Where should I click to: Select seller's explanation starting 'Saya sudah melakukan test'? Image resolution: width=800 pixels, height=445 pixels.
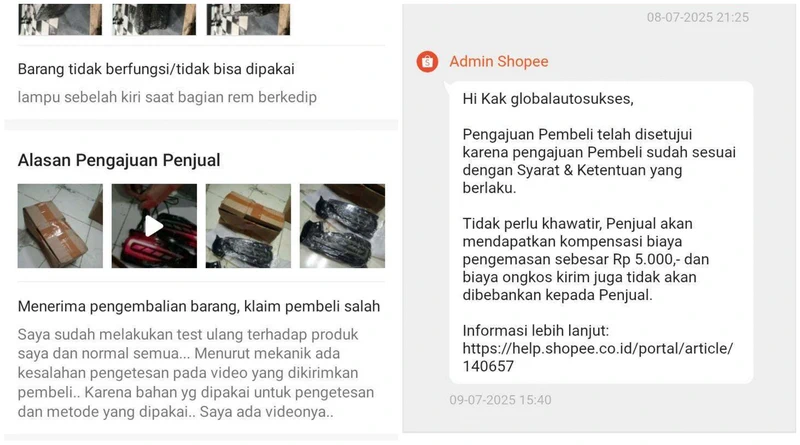point(196,373)
